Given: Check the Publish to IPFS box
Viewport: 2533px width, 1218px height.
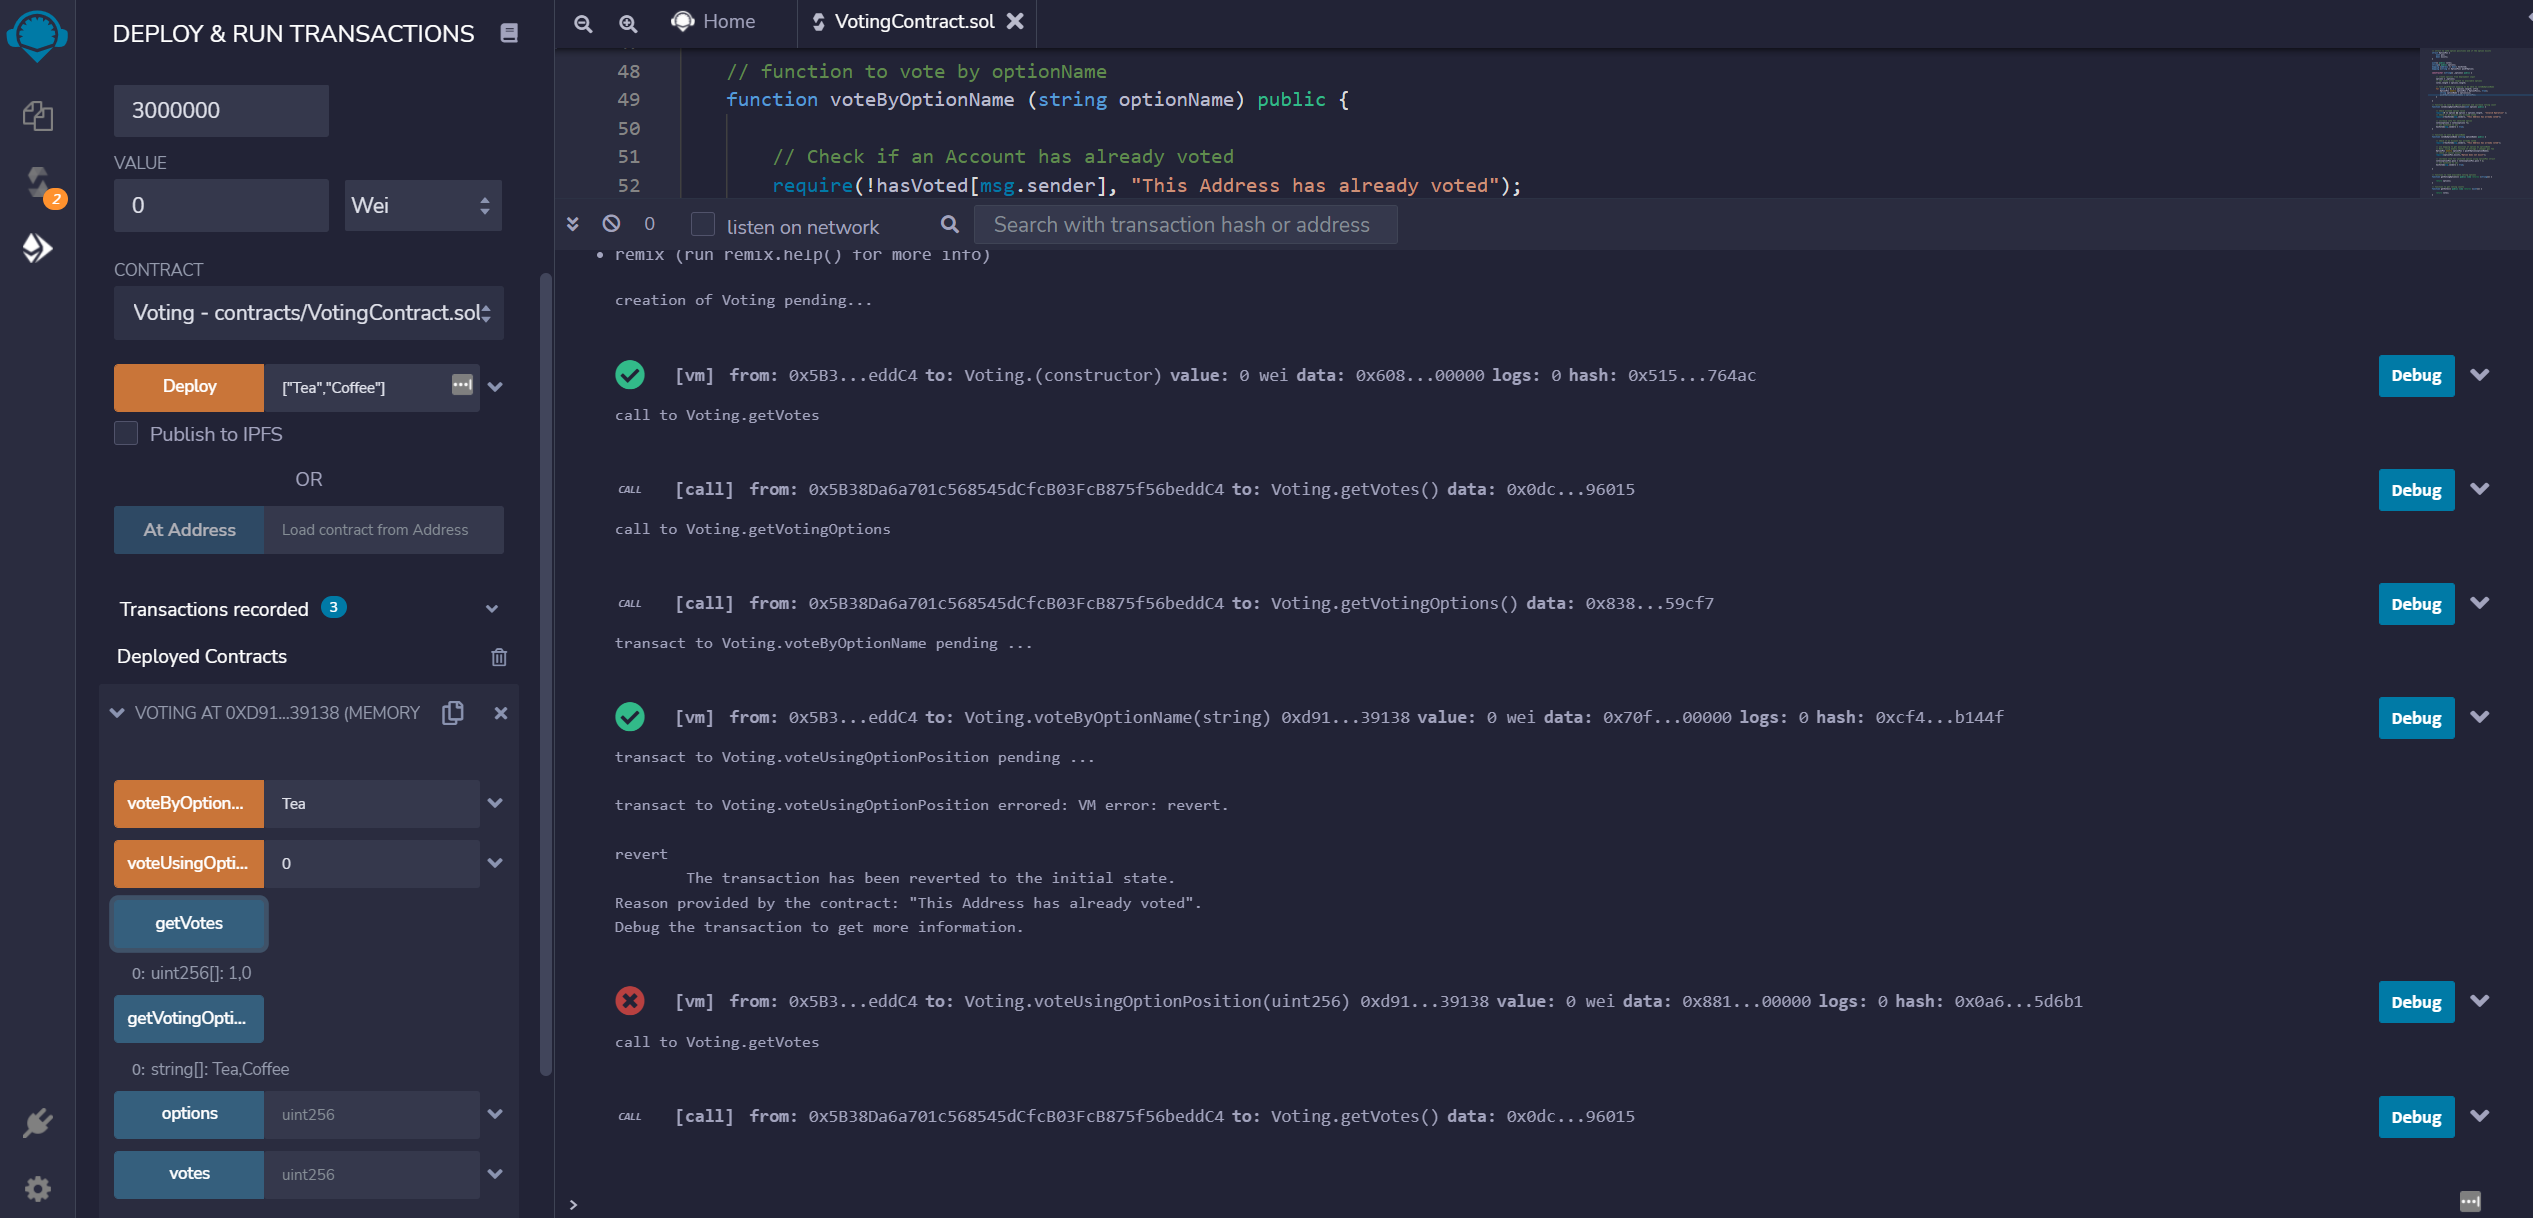Looking at the screenshot, I should 126,434.
